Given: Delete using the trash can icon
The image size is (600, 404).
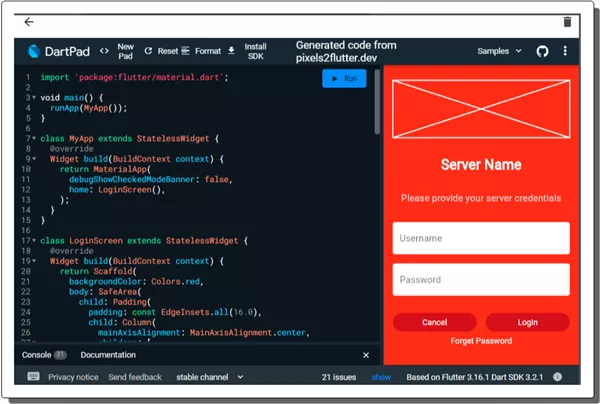Looking at the screenshot, I should tap(567, 22).
